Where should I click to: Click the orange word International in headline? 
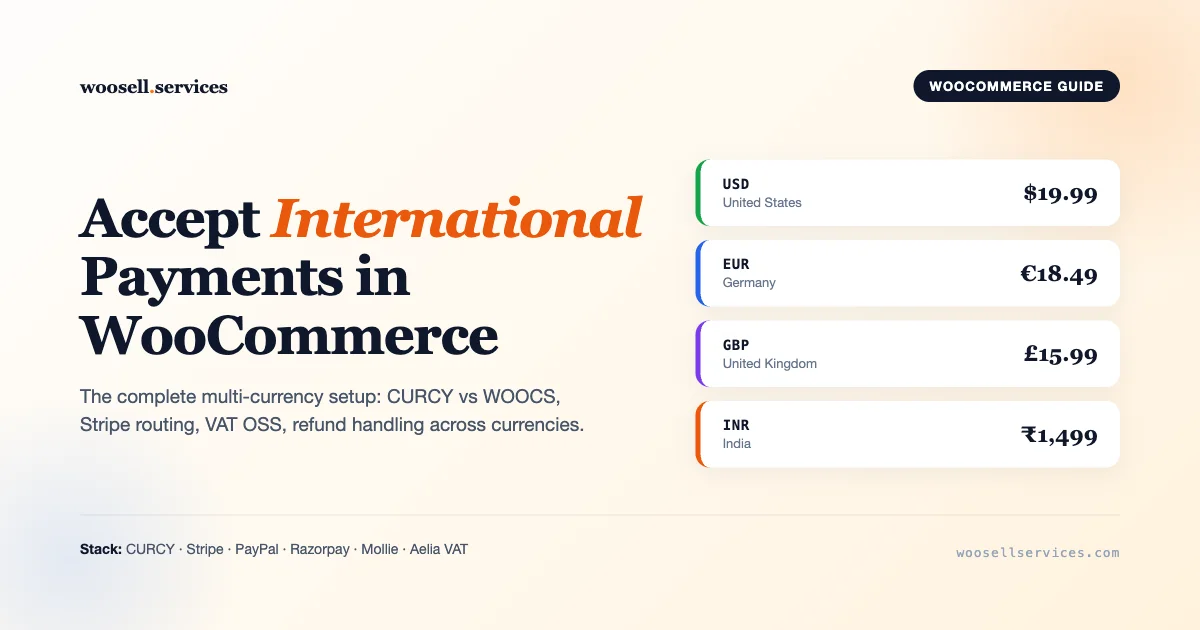456,218
